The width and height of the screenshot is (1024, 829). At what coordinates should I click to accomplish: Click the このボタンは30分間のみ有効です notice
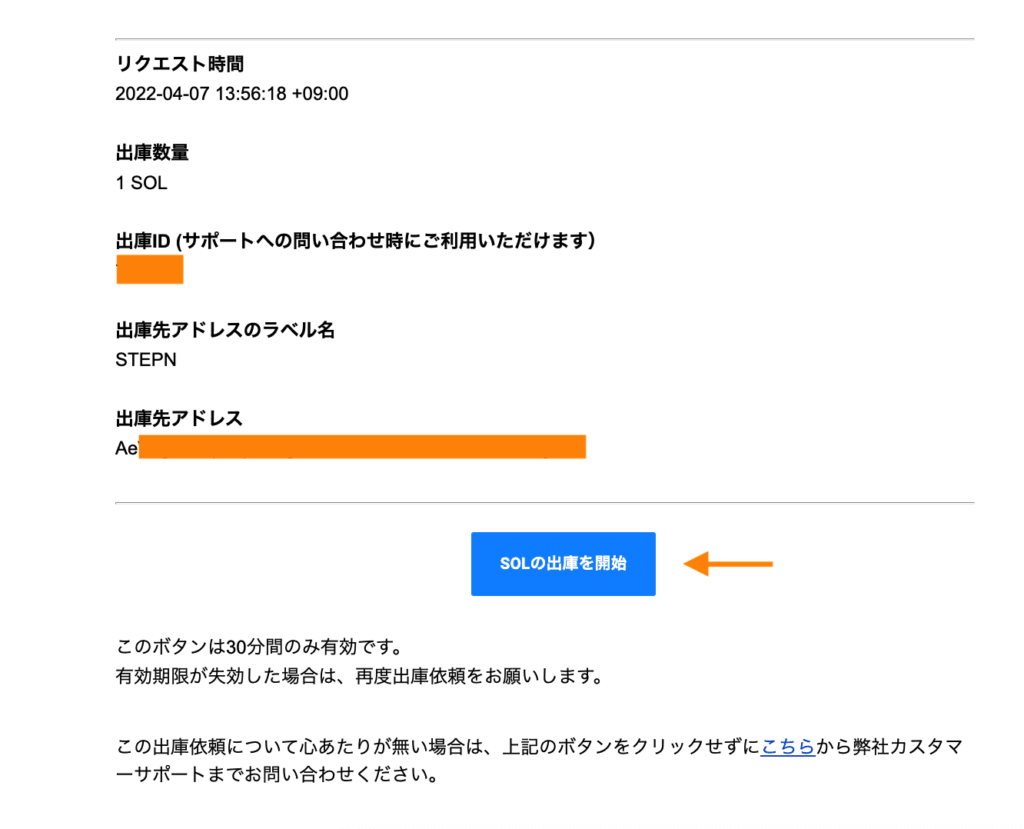point(259,647)
